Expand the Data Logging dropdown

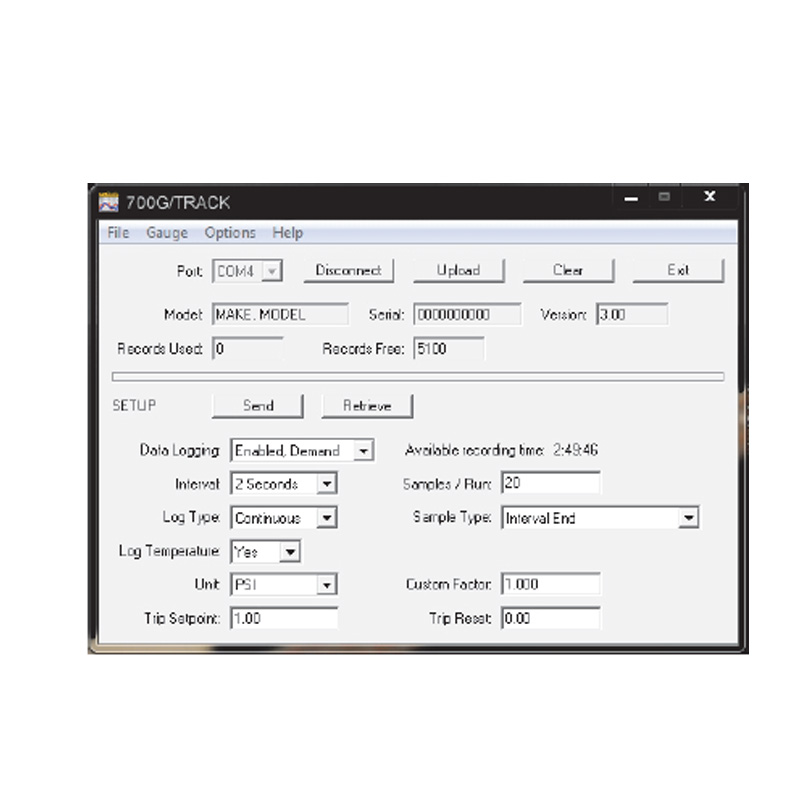[364, 450]
